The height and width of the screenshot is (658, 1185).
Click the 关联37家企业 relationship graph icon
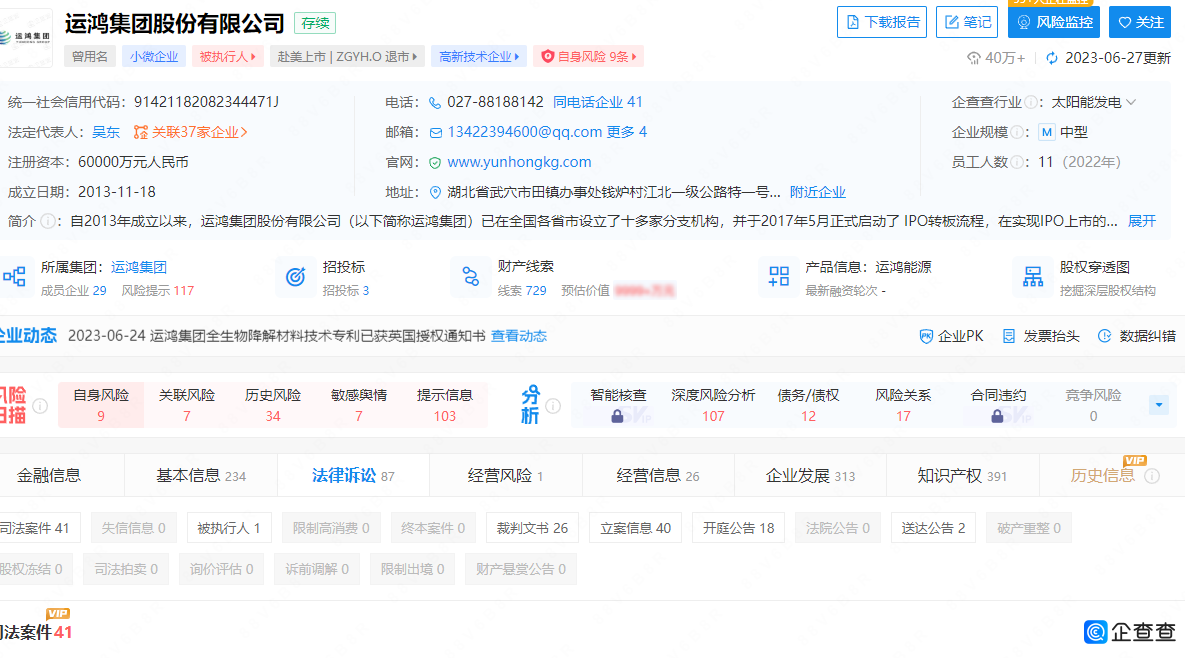[x=141, y=132]
